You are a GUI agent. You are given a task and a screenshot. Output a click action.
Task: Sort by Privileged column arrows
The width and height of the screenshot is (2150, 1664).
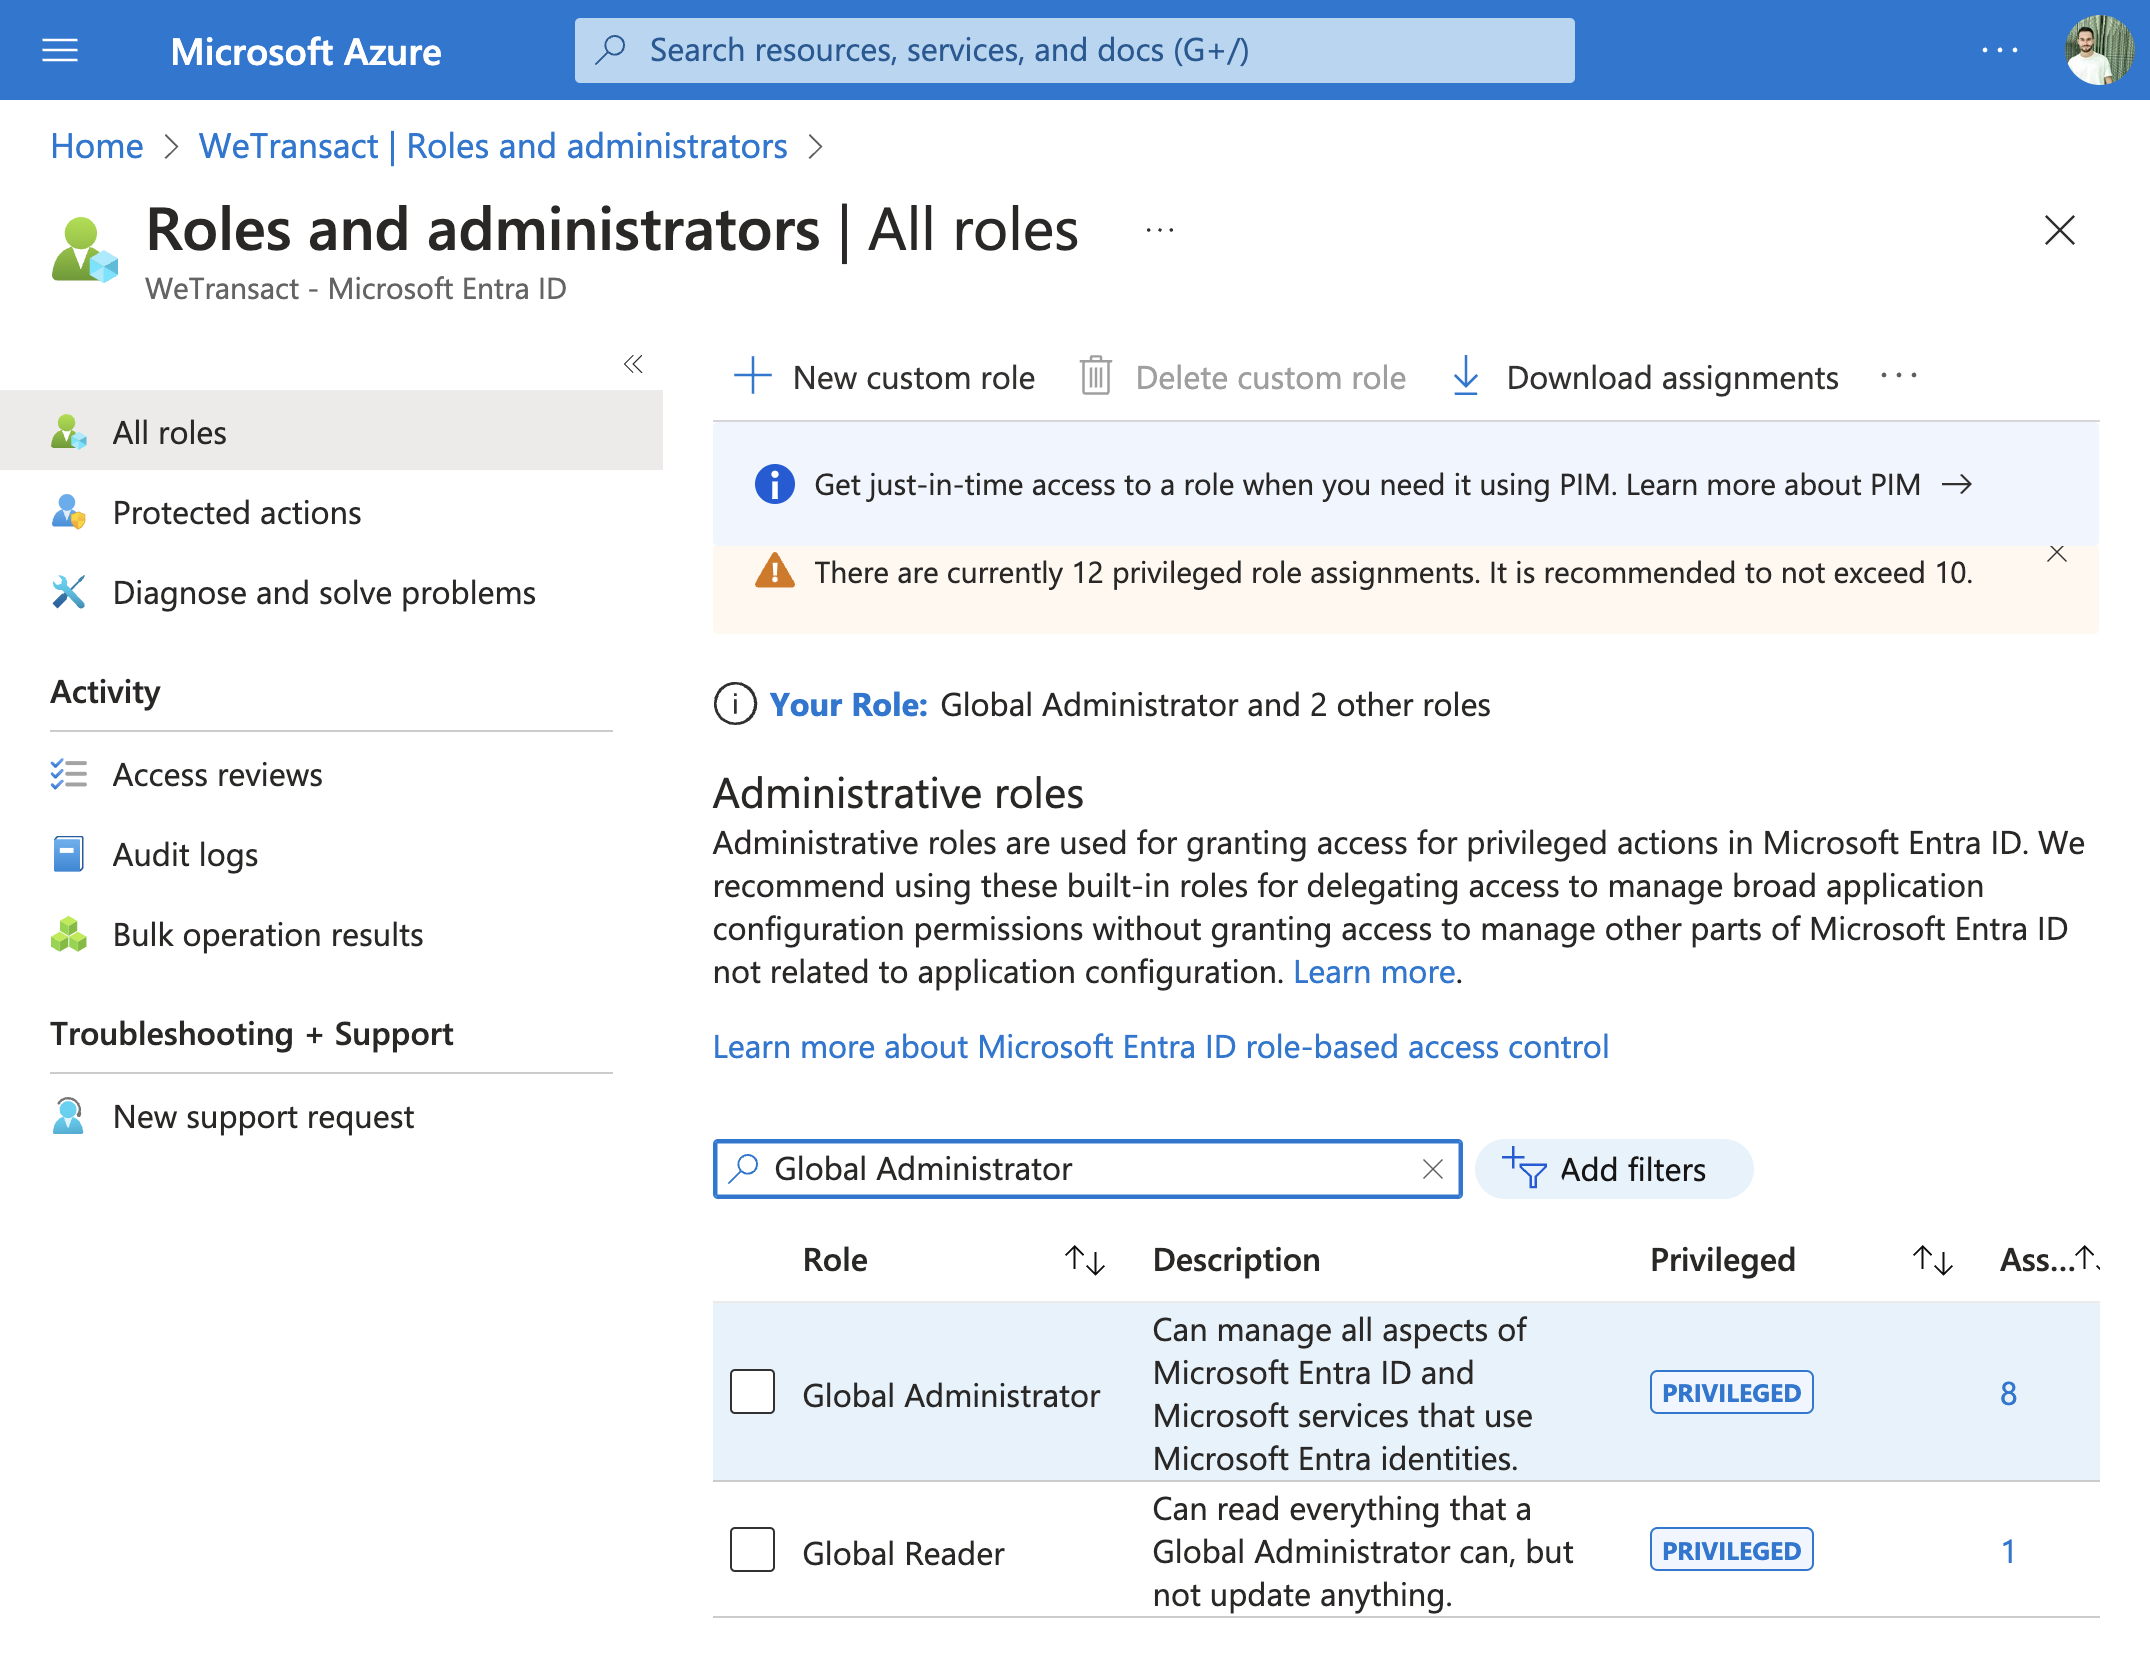pos(1932,1259)
